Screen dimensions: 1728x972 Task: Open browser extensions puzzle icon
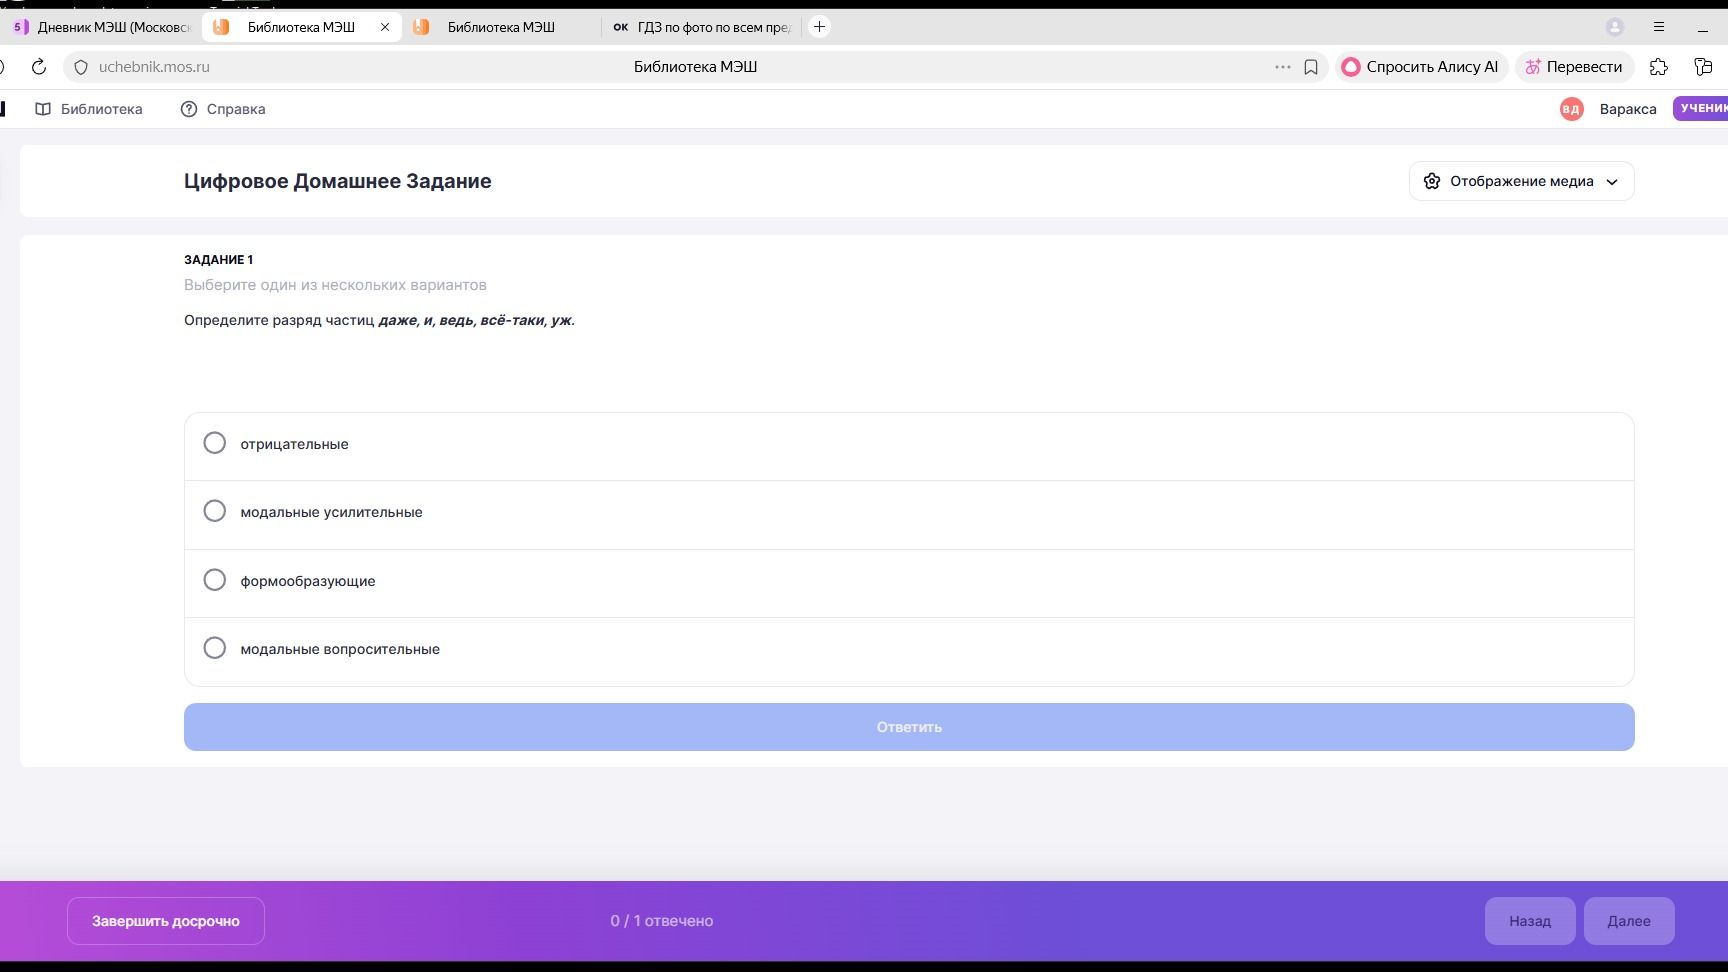click(1659, 67)
